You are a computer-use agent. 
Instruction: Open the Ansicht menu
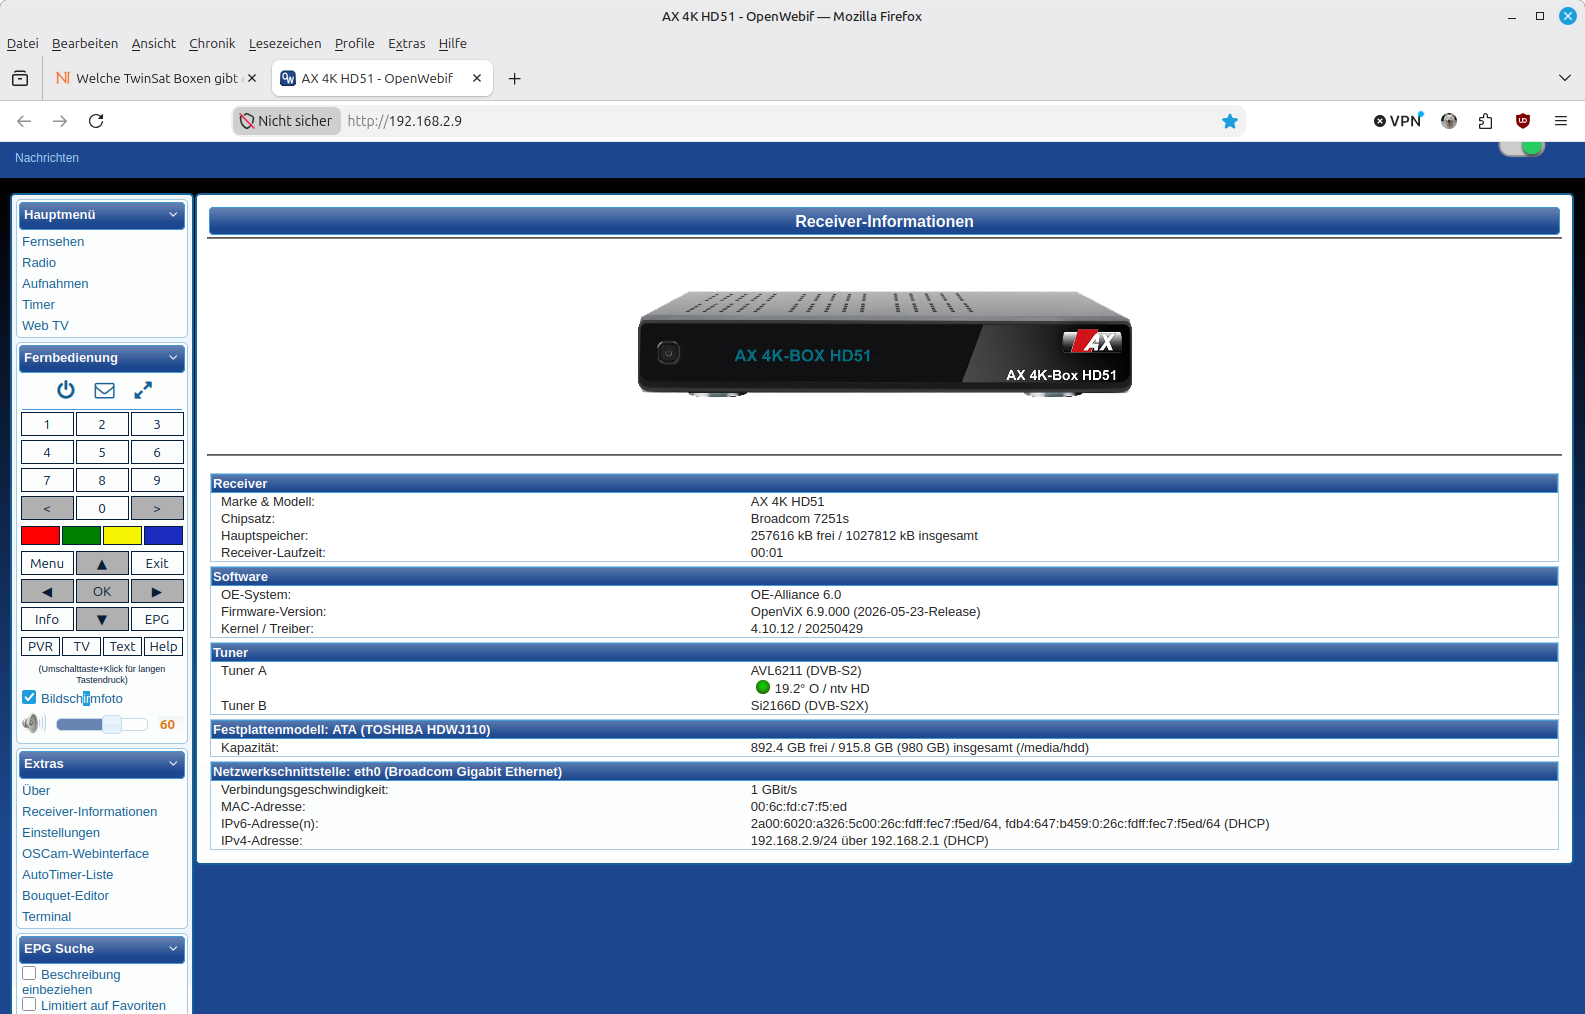pyautogui.click(x=154, y=43)
